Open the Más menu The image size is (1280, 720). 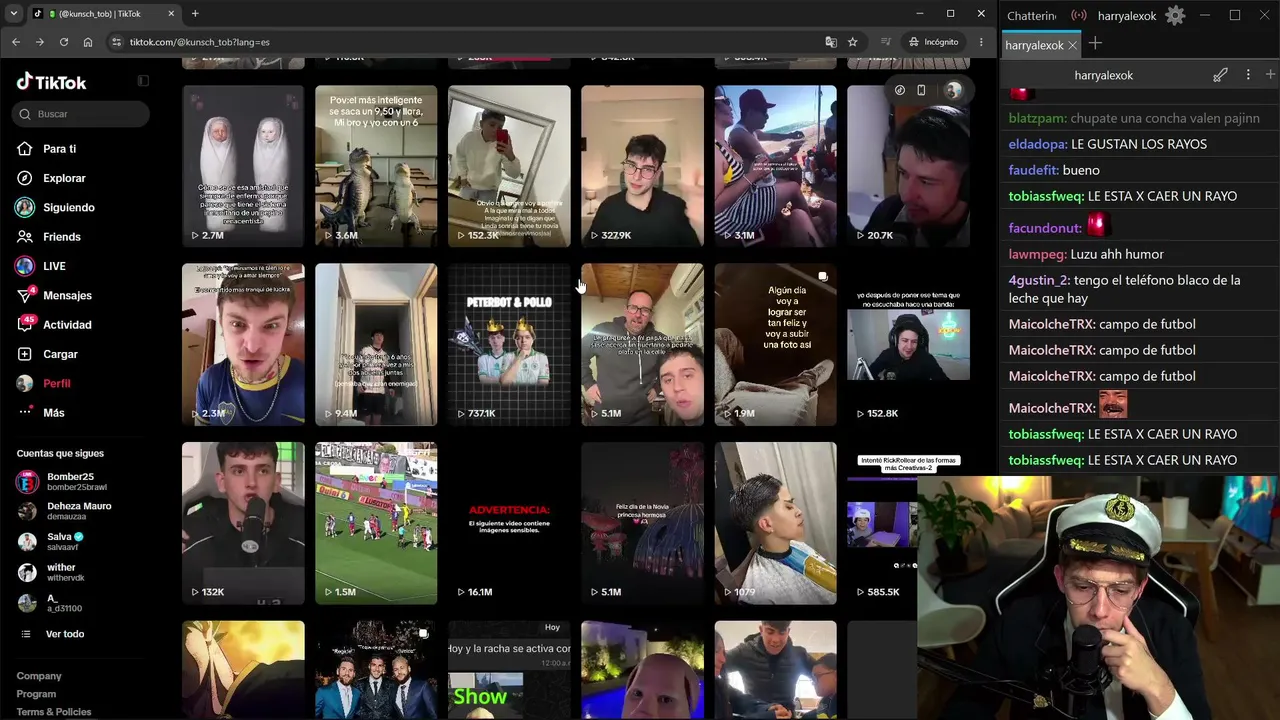53,413
